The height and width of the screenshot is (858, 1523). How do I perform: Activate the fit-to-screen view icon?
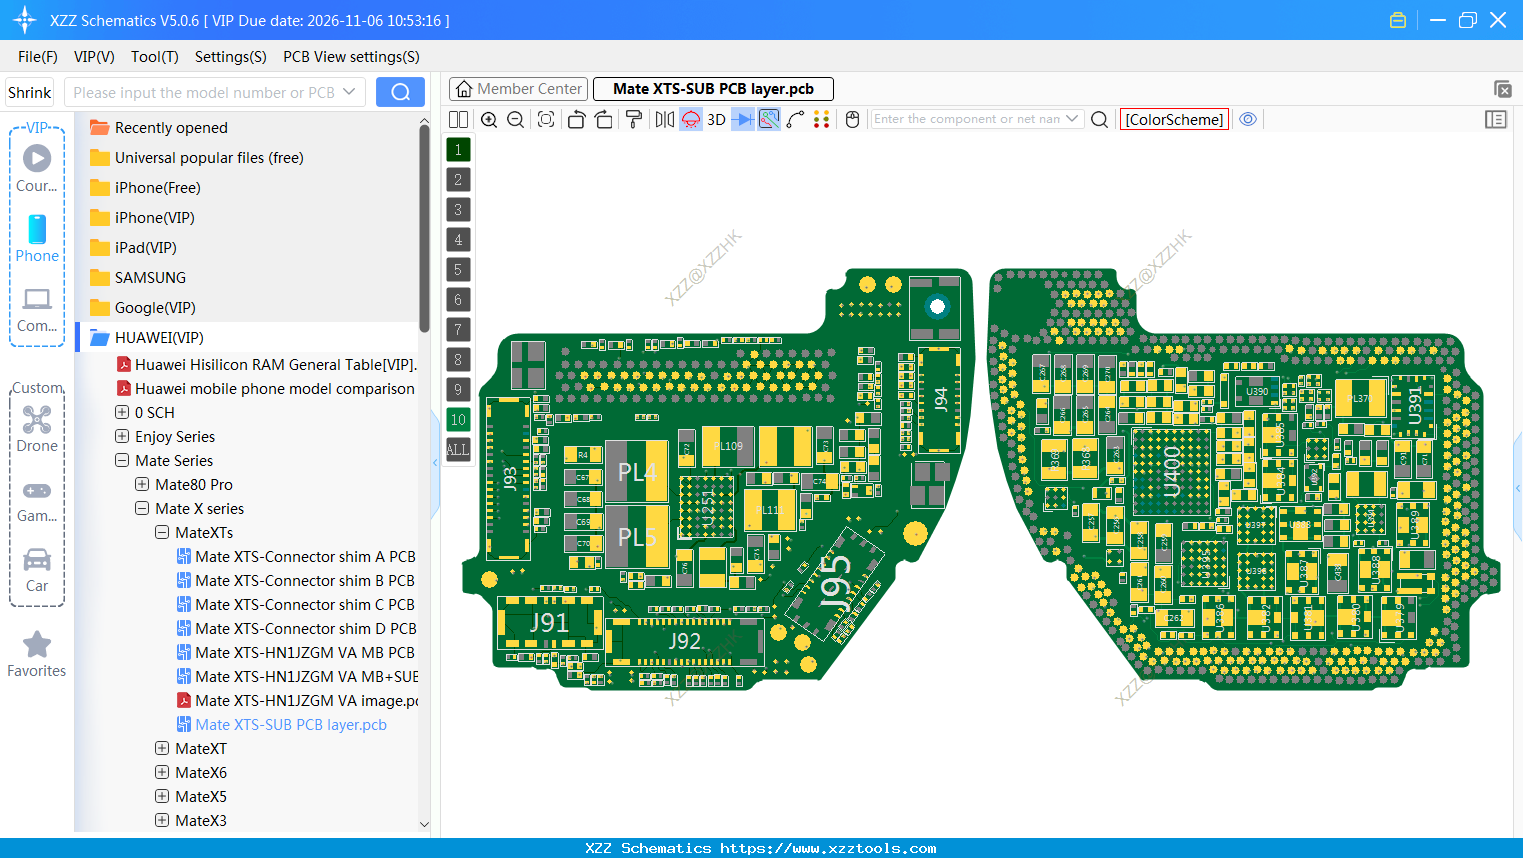tap(547, 119)
